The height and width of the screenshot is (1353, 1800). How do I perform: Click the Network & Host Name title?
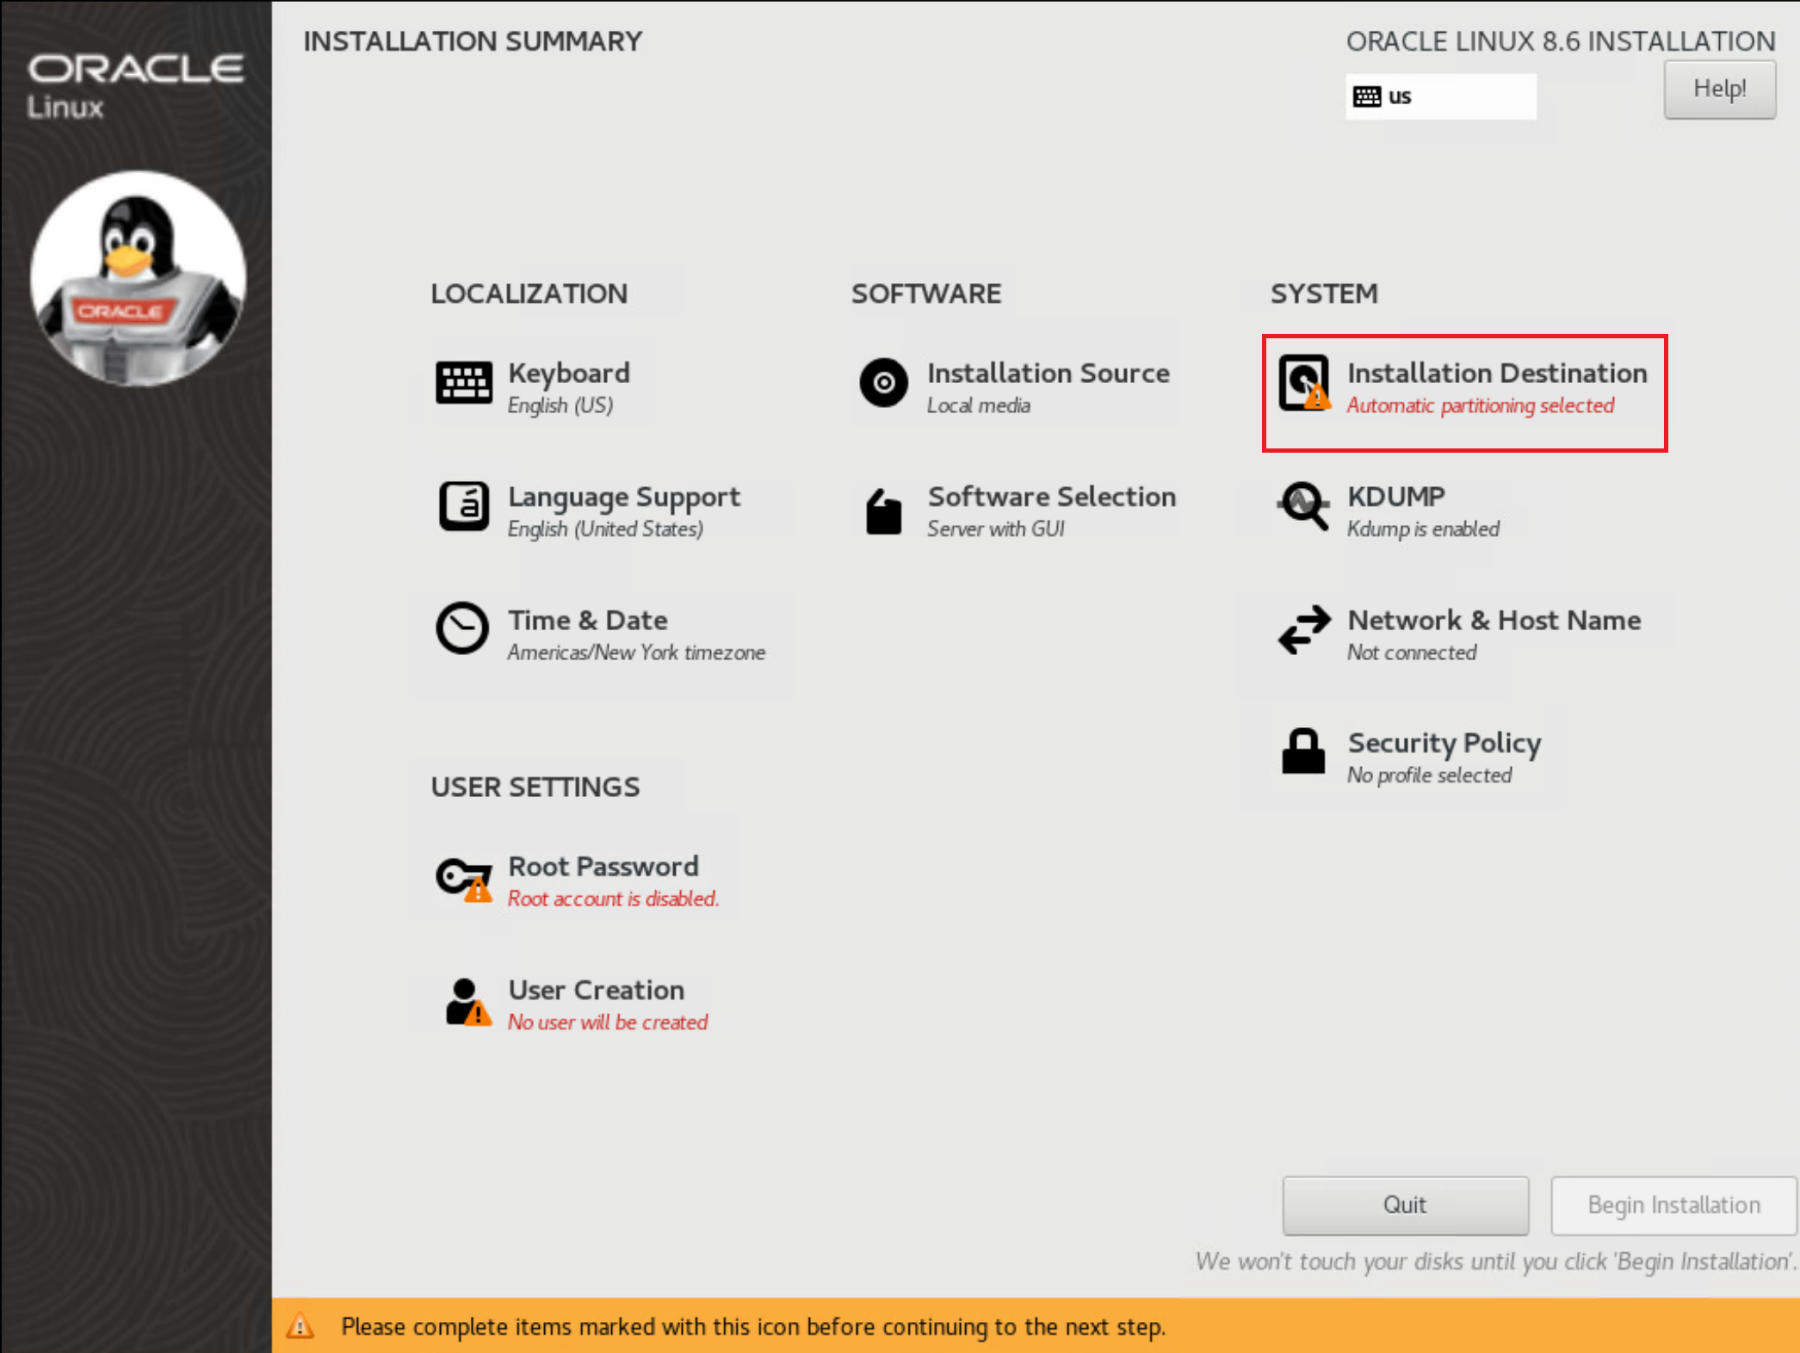(1494, 620)
